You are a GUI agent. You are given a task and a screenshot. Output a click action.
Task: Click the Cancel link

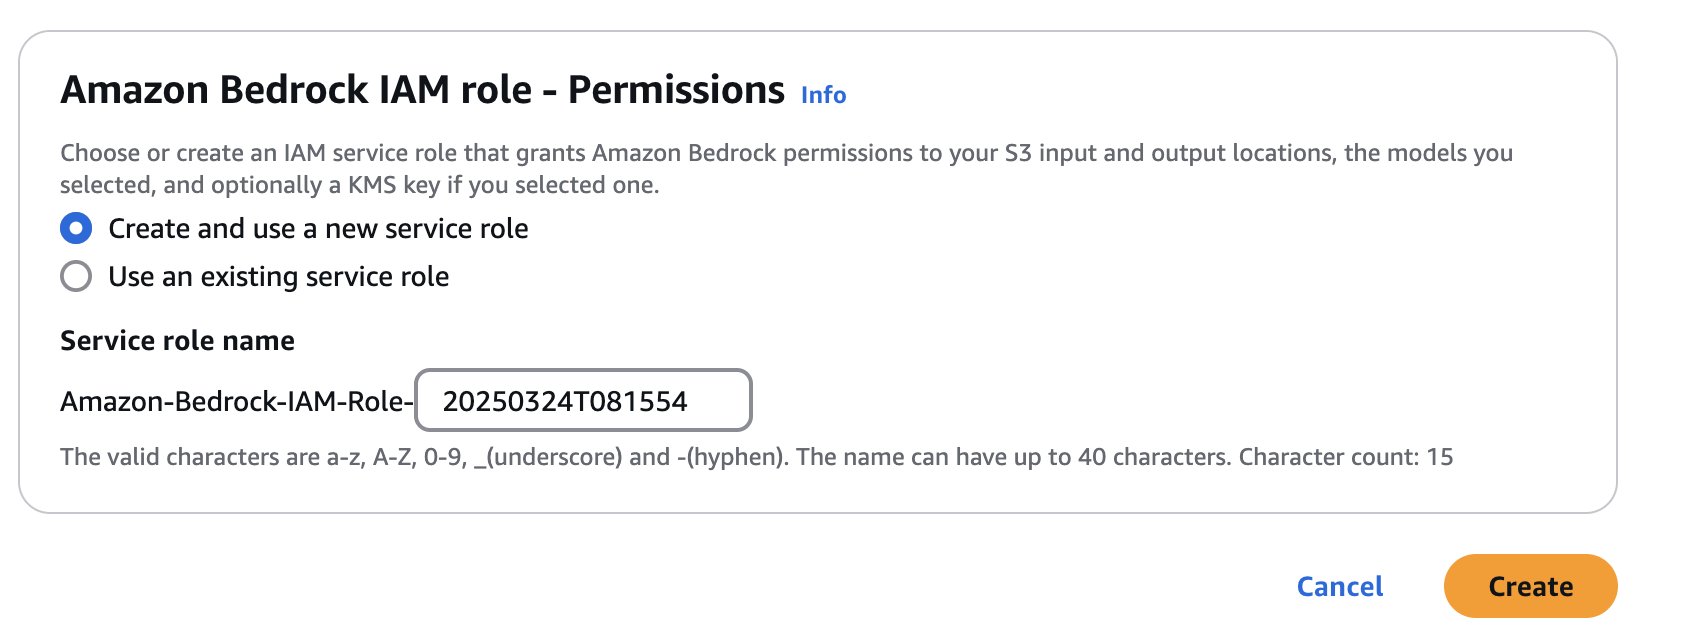(1340, 586)
